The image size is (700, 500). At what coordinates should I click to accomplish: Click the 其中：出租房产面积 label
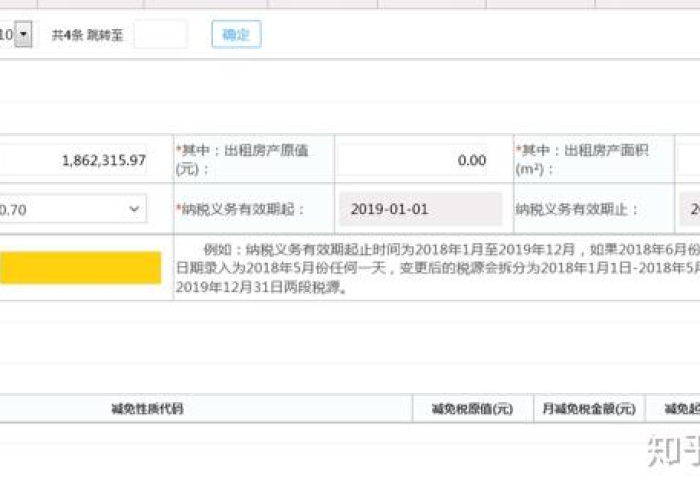pyautogui.click(x=582, y=159)
